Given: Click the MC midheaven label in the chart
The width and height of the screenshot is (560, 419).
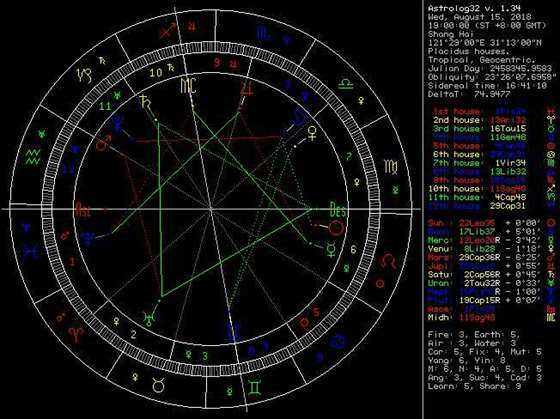Looking at the screenshot, I should click(x=188, y=85).
